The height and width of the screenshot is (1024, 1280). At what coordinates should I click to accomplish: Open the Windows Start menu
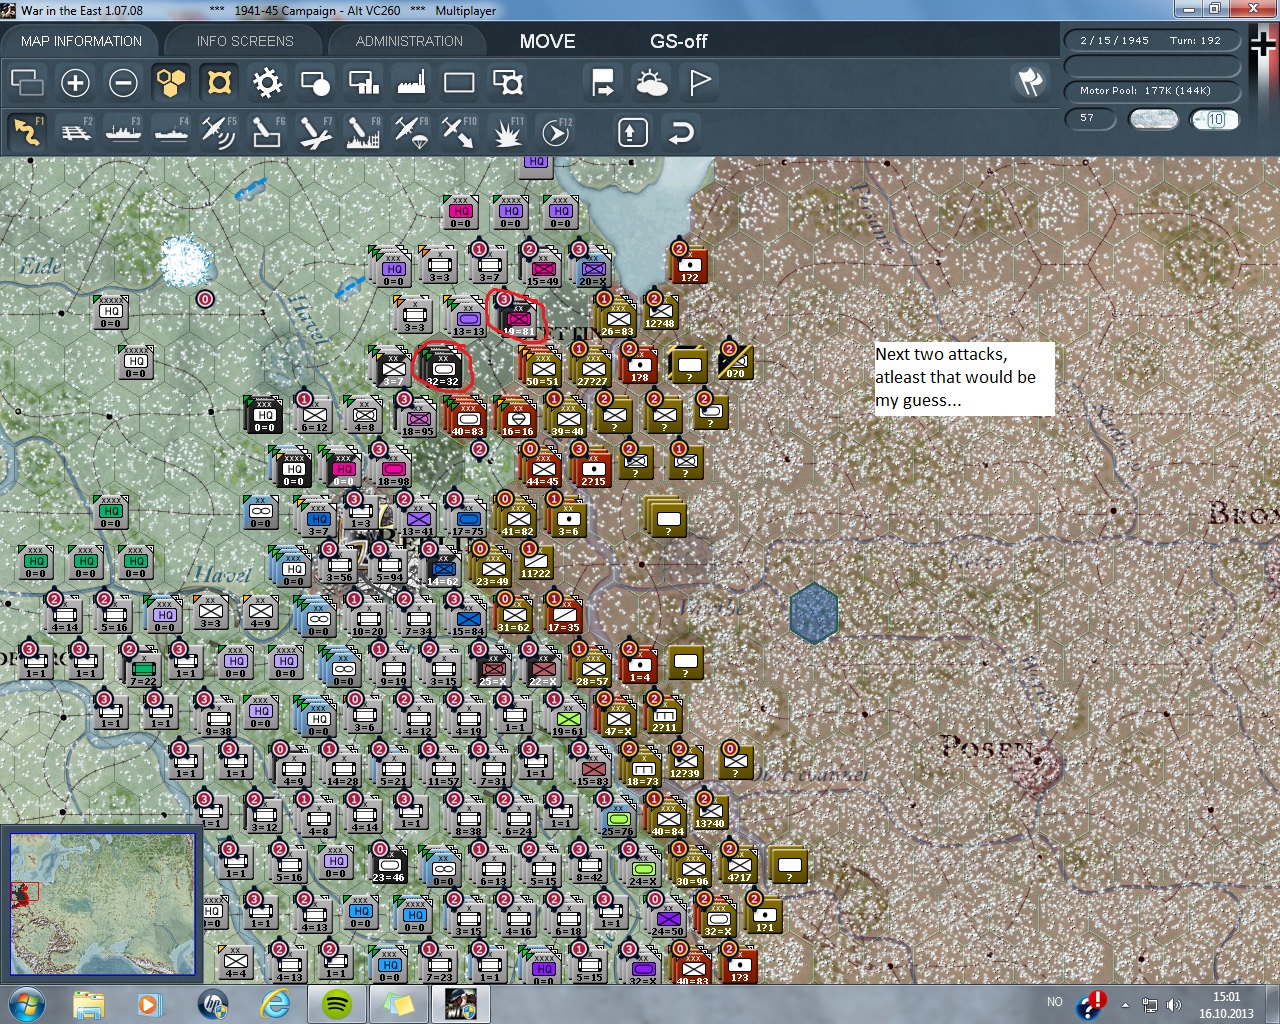pyautogui.click(x=26, y=1004)
